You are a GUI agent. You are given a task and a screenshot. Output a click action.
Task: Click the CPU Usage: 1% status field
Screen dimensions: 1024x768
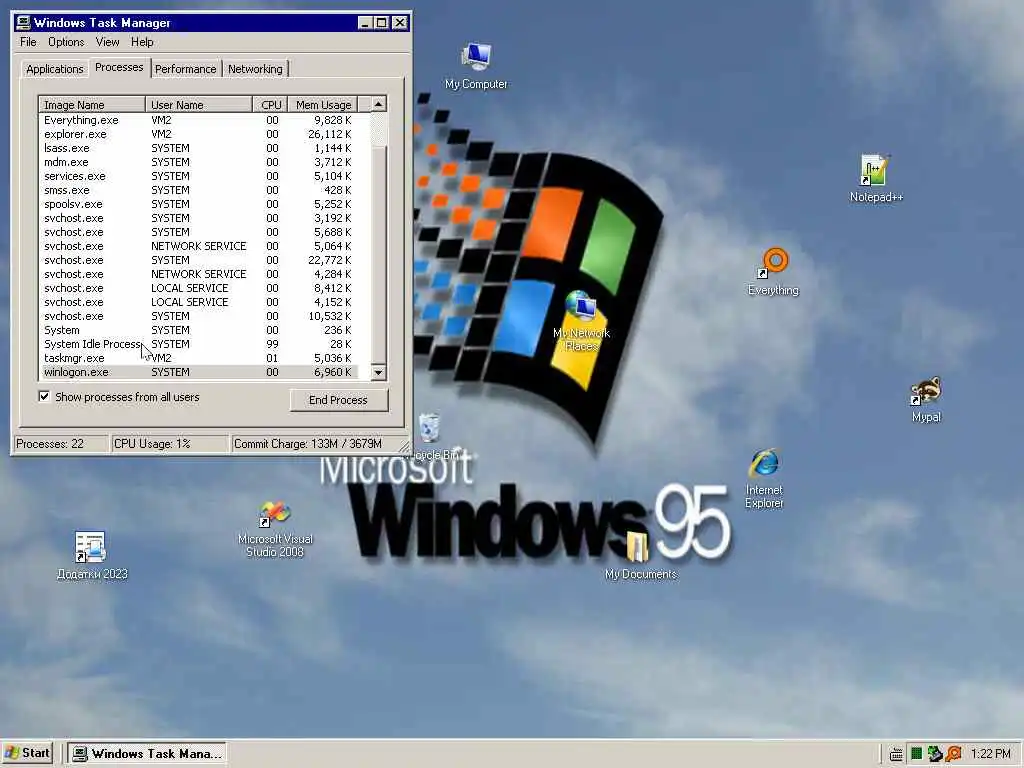click(x=170, y=444)
